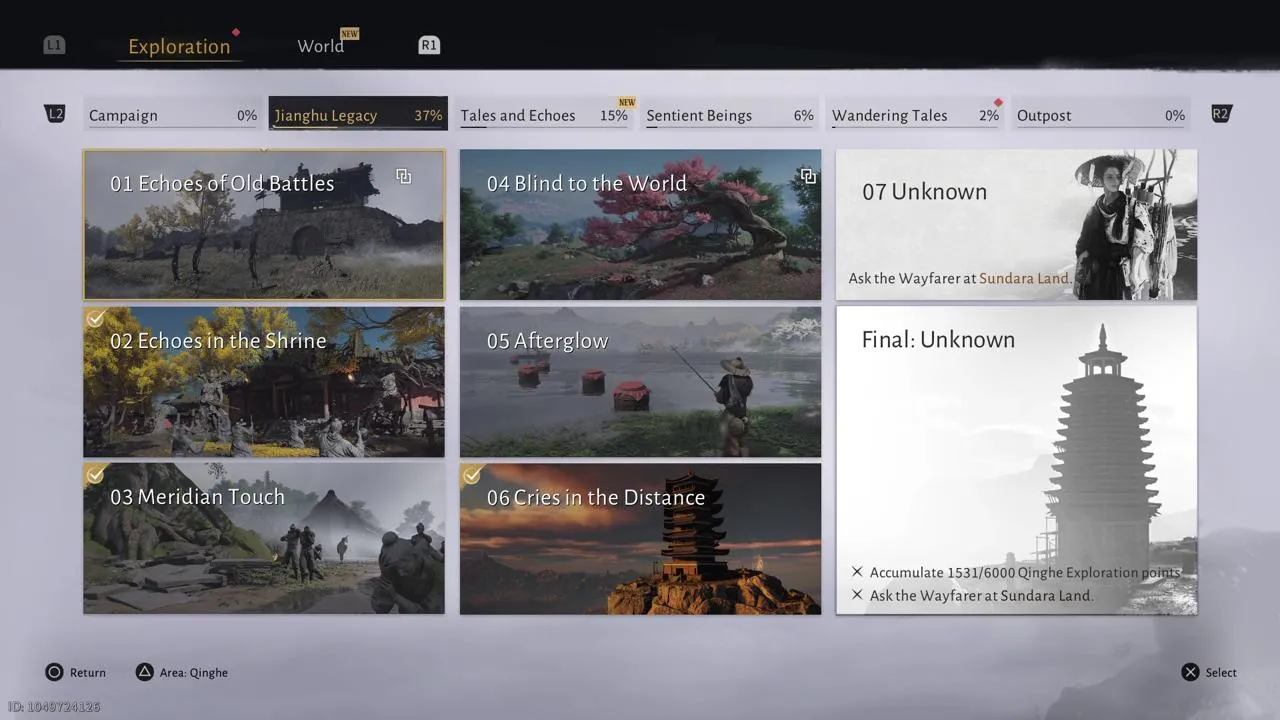Click the Area: Qinghe label
The width and height of the screenshot is (1280, 720).
pyautogui.click(x=194, y=672)
